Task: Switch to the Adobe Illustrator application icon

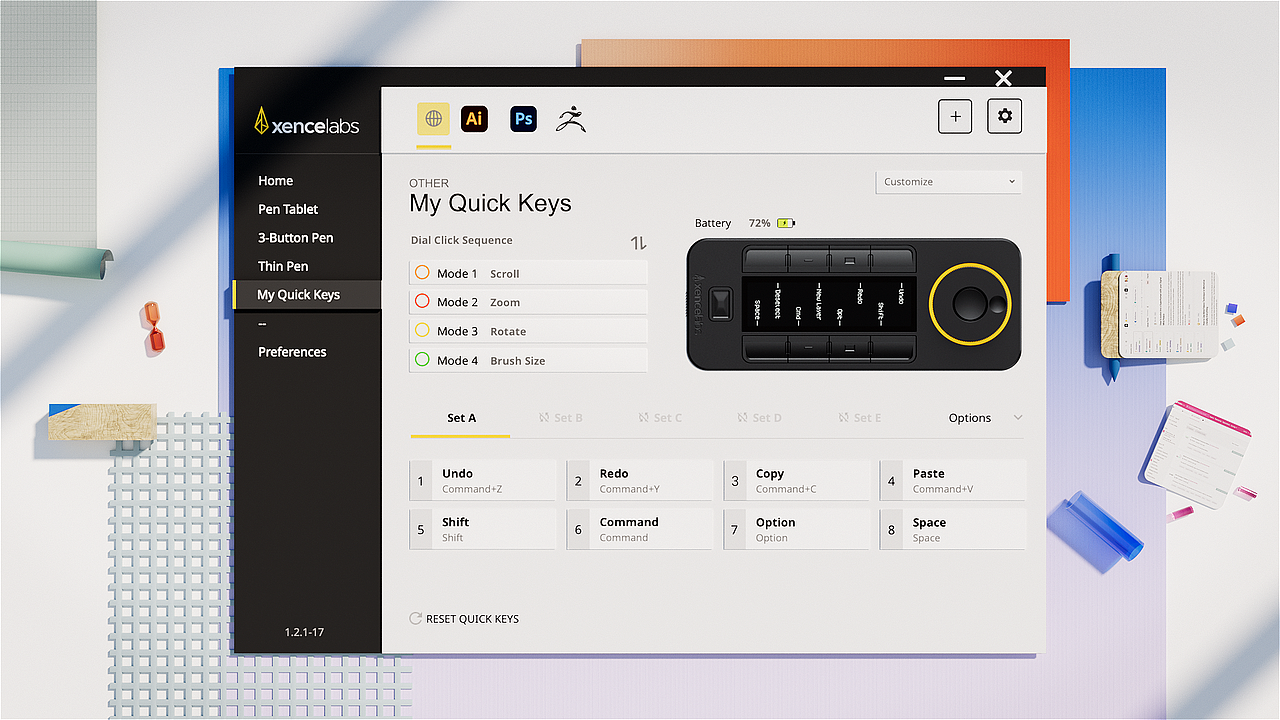Action: pyautogui.click(x=474, y=119)
